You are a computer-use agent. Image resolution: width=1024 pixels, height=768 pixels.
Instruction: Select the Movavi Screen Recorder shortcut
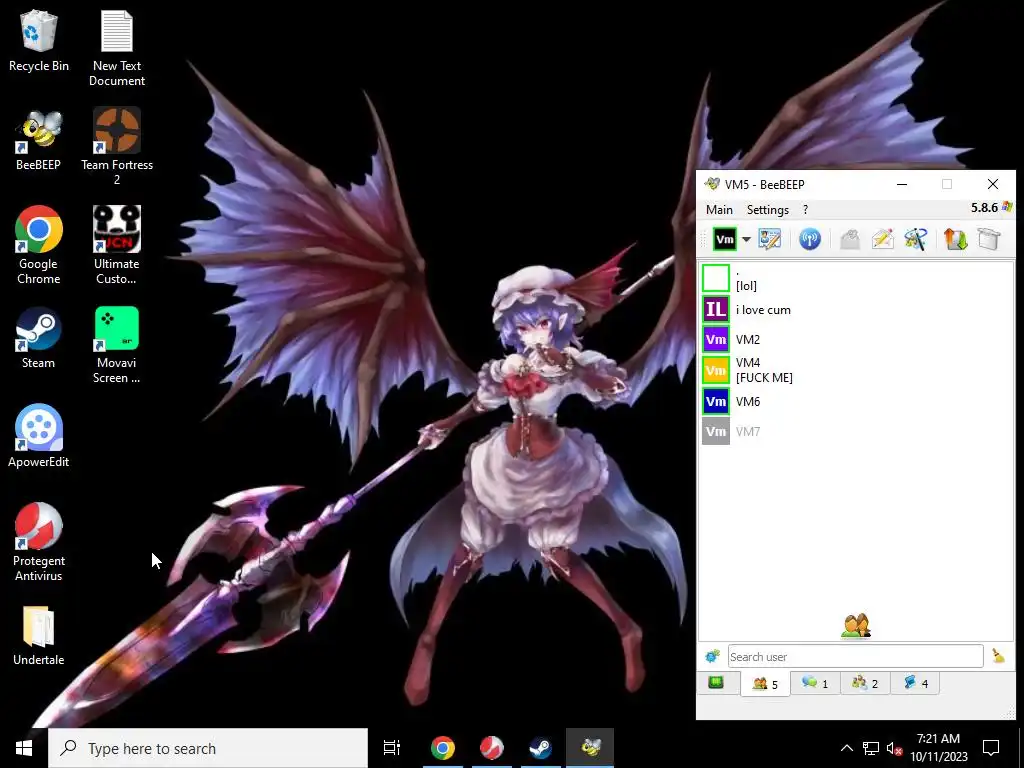[117, 345]
